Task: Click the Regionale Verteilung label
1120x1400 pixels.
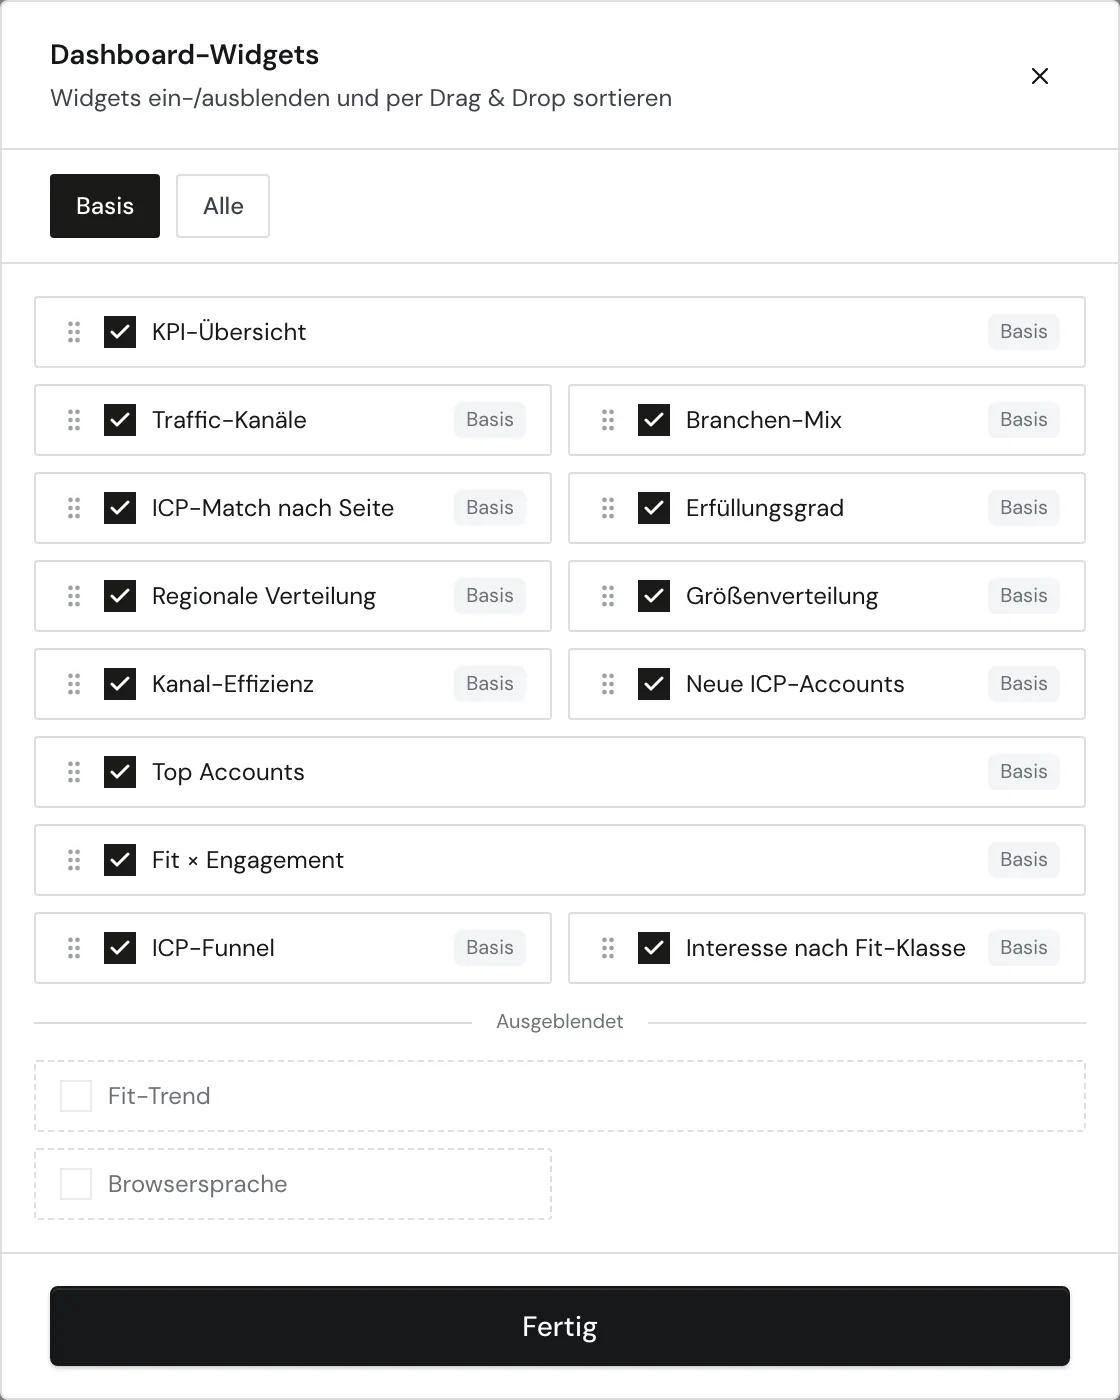Action: tap(264, 596)
